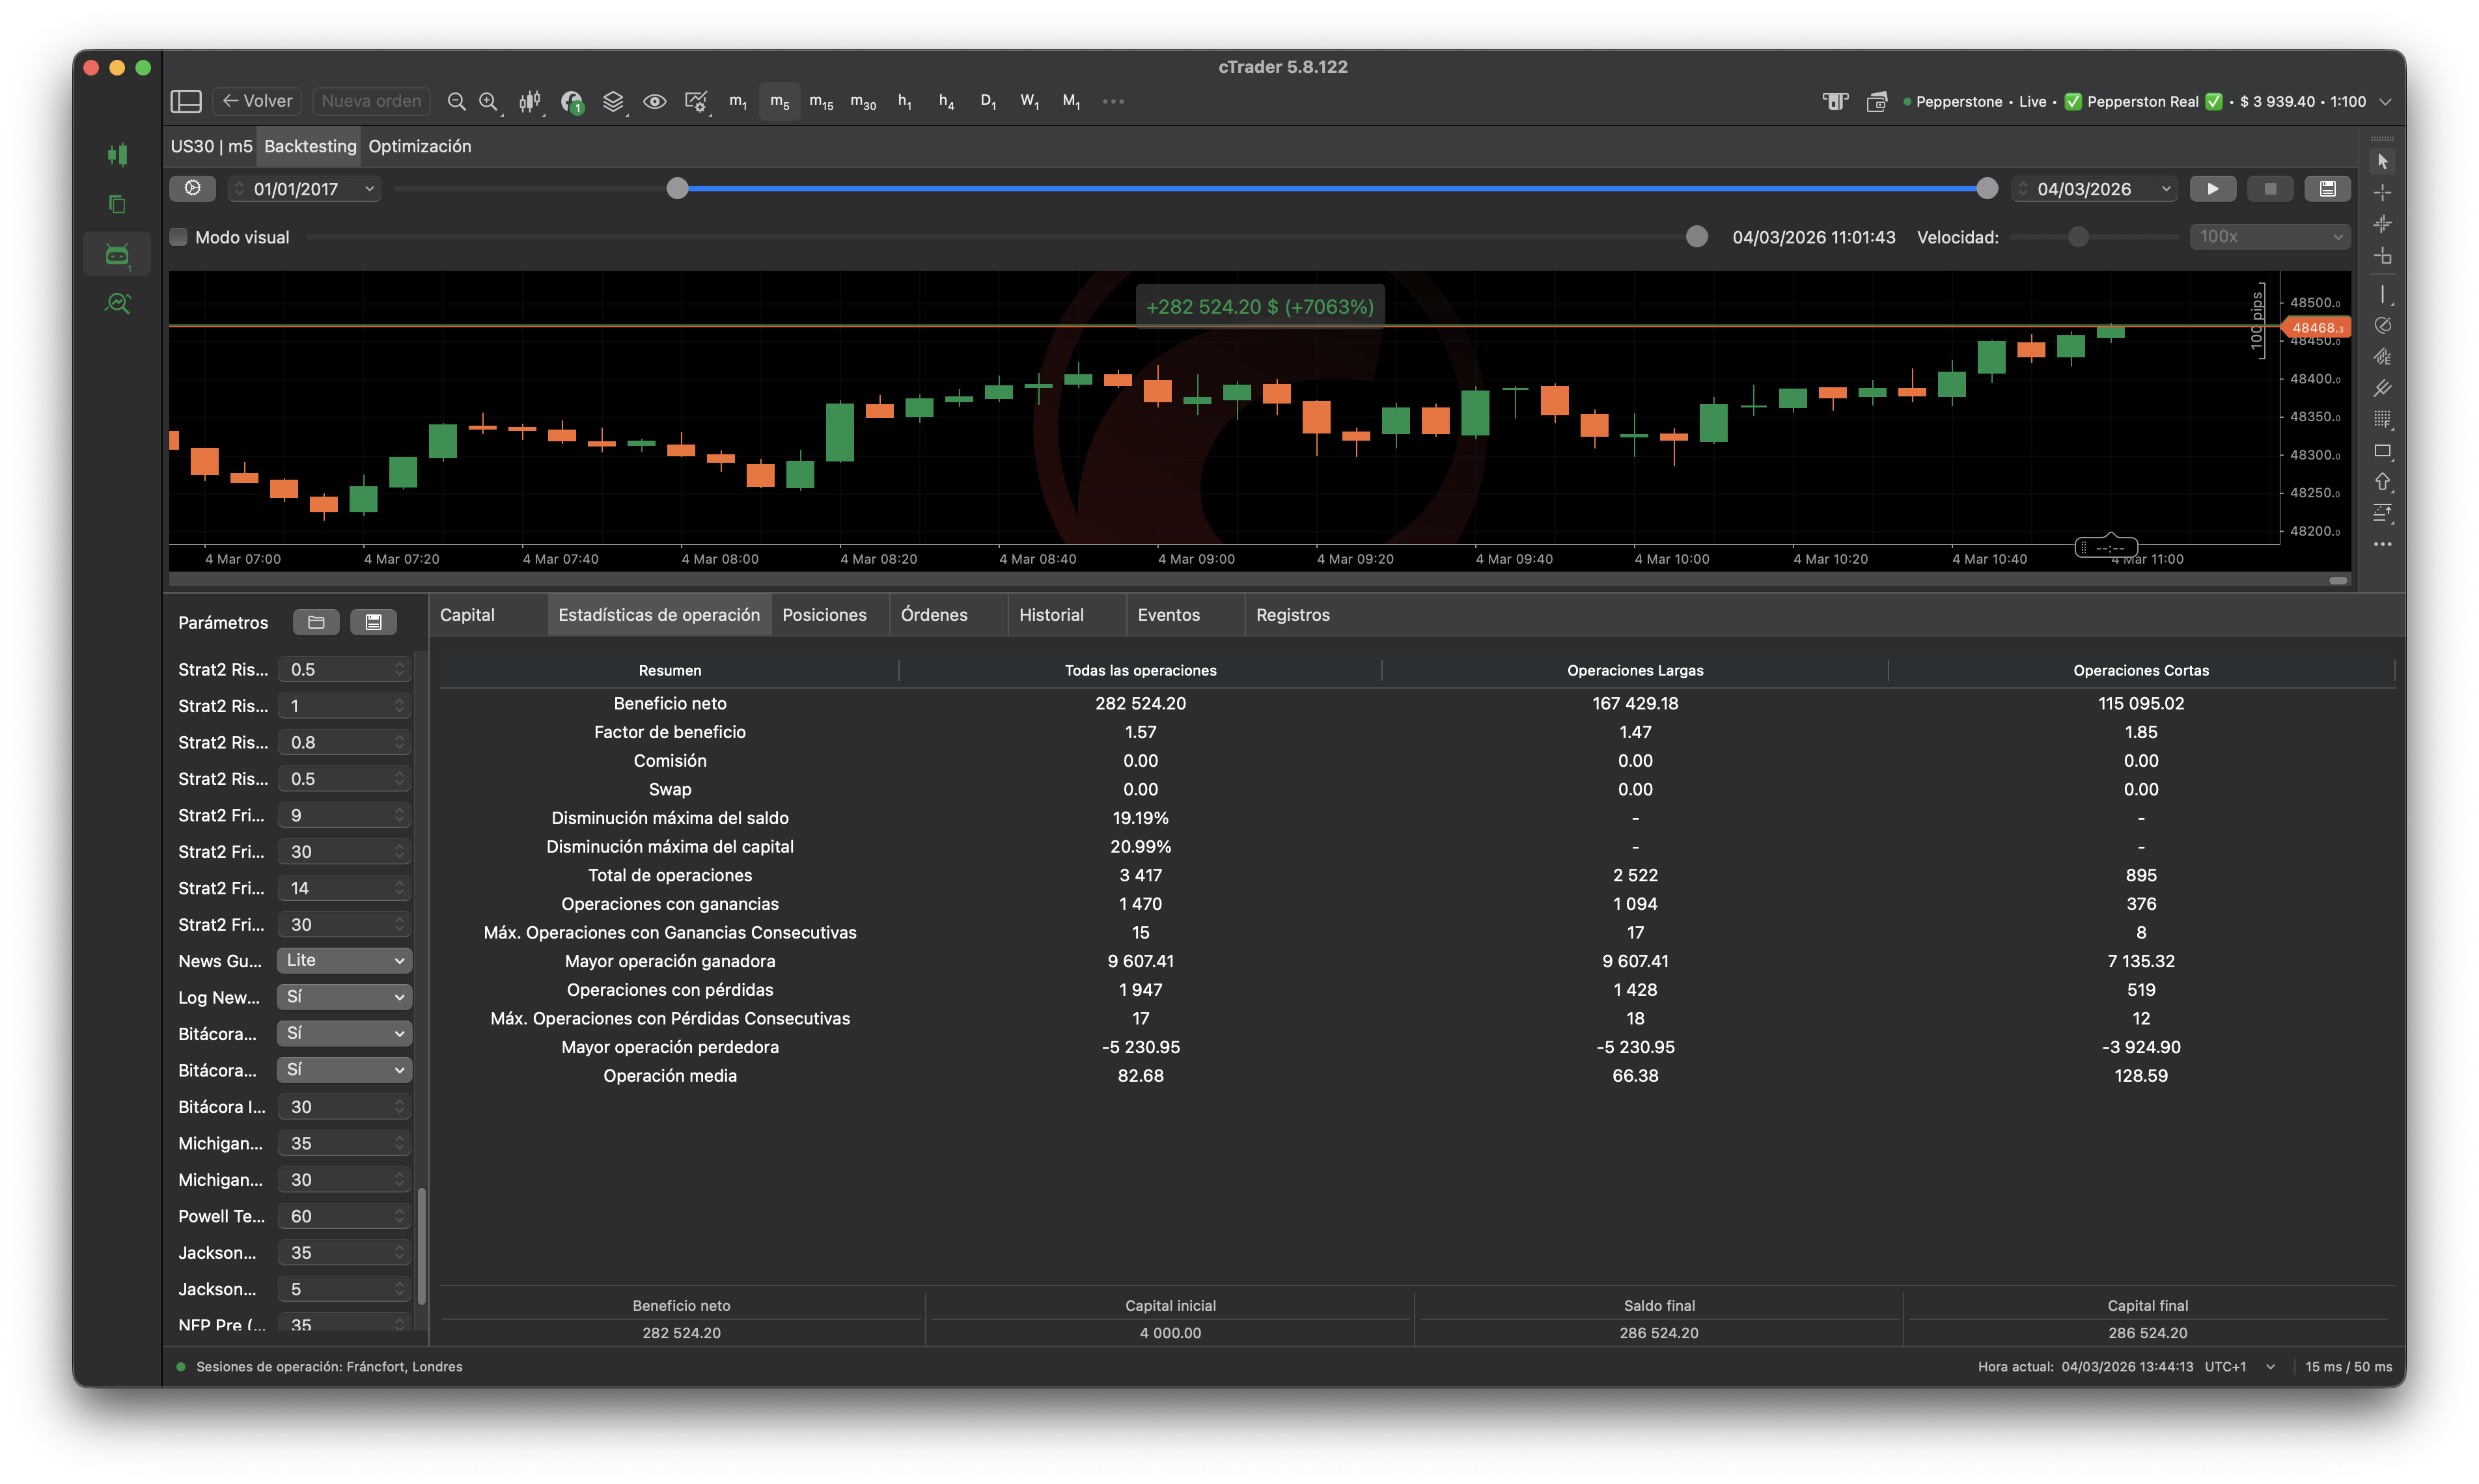Viewport: 2479px width, 1484px height.
Task: Click the zoom out magnifier icon
Action: point(456,101)
